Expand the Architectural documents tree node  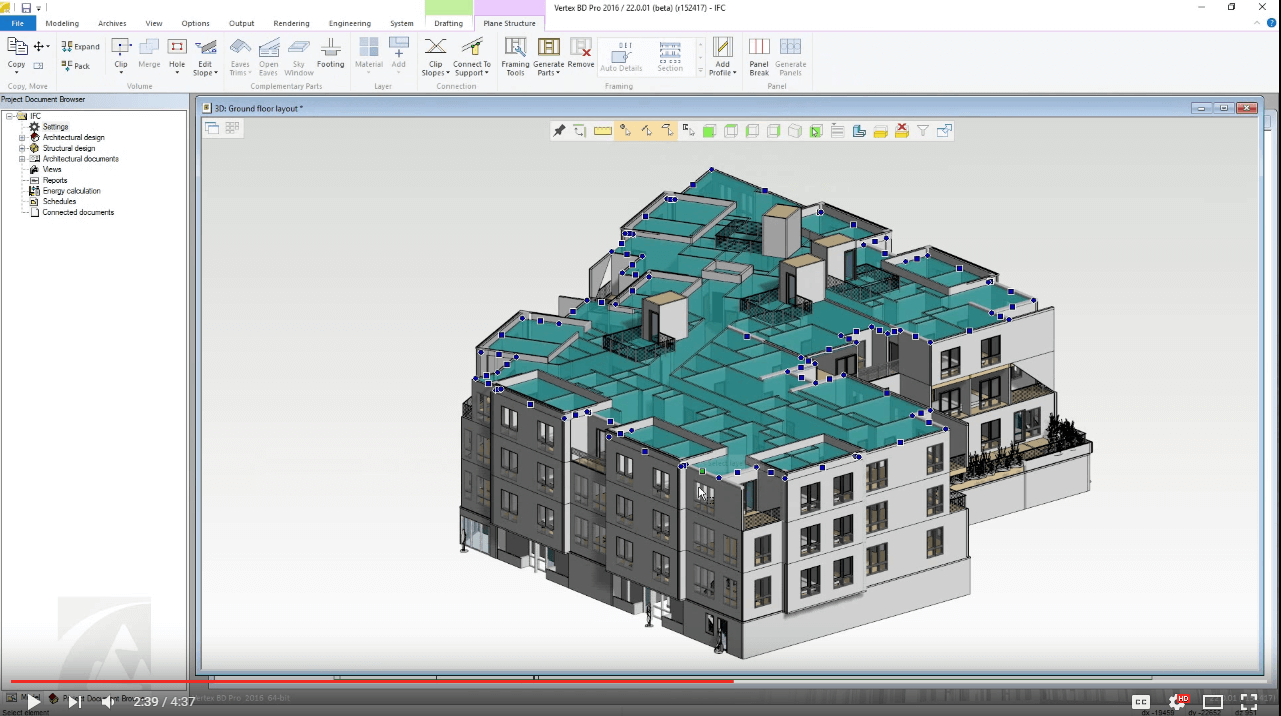point(22,159)
